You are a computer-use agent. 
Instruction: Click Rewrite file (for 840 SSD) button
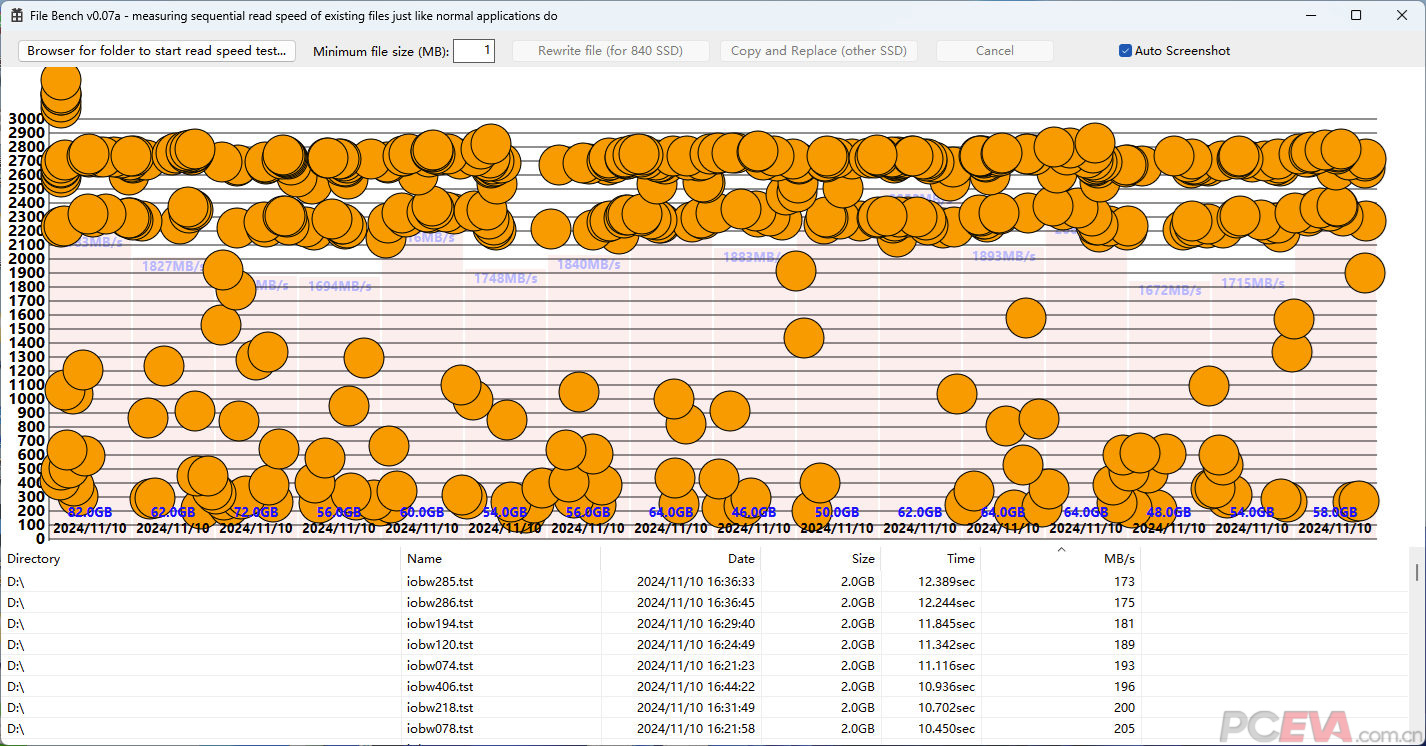pos(610,51)
